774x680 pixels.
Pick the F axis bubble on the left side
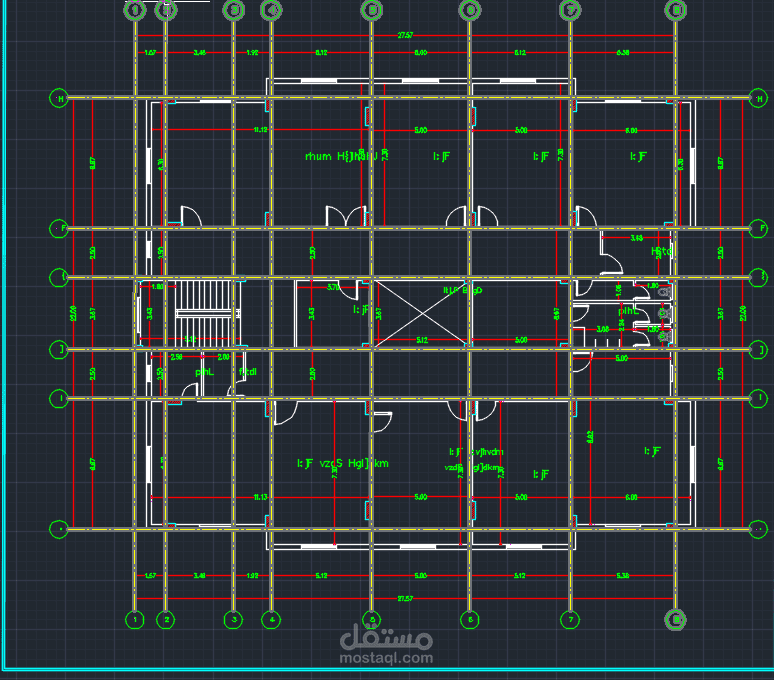click(59, 228)
